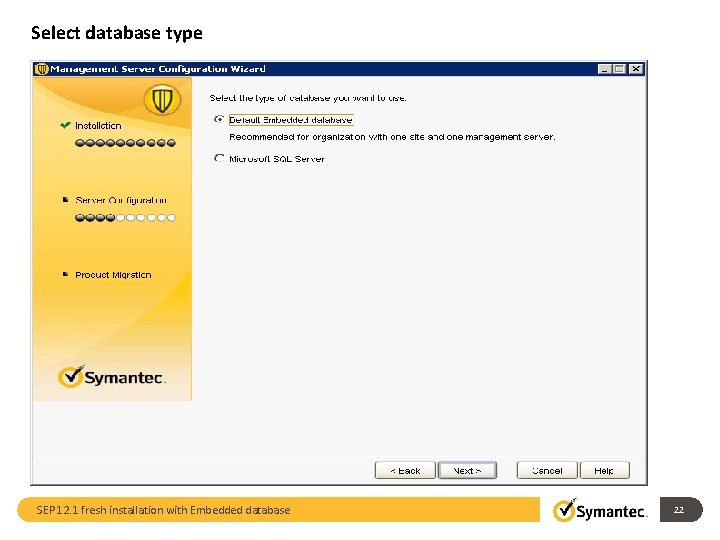The width and height of the screenshot is (720, 540).
Task: Click the bullet beside Product Migration
Action: (x=65, y=274)
